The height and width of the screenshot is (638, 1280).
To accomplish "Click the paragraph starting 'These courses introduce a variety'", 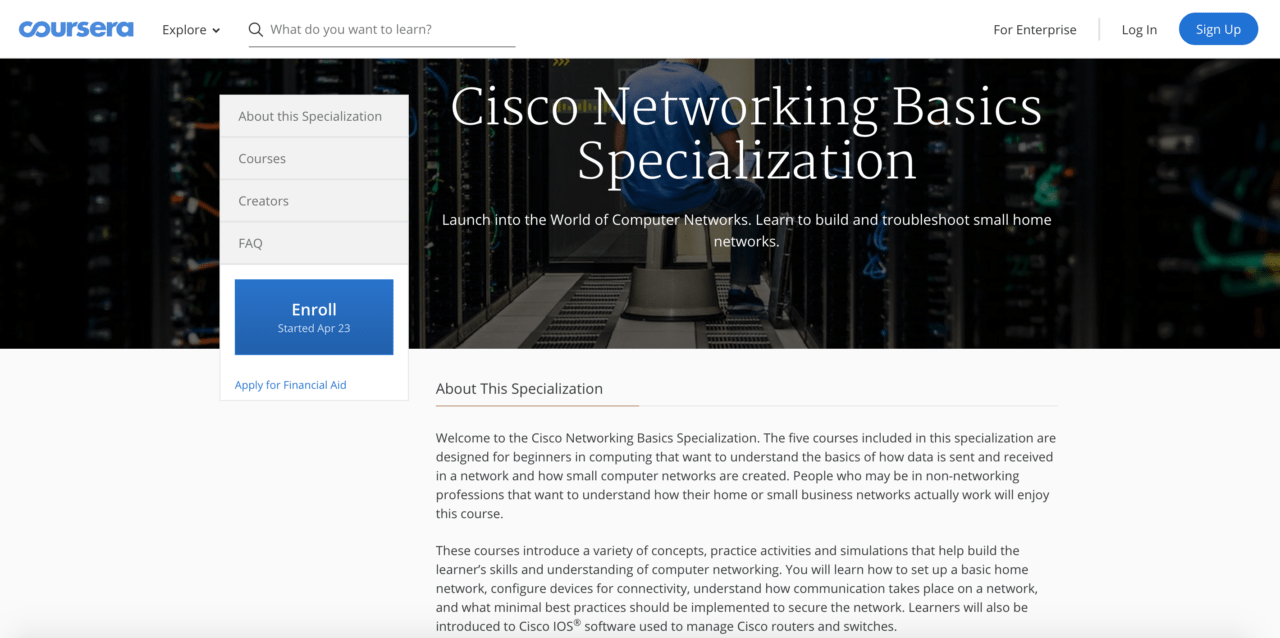I will tap(737, 589).
